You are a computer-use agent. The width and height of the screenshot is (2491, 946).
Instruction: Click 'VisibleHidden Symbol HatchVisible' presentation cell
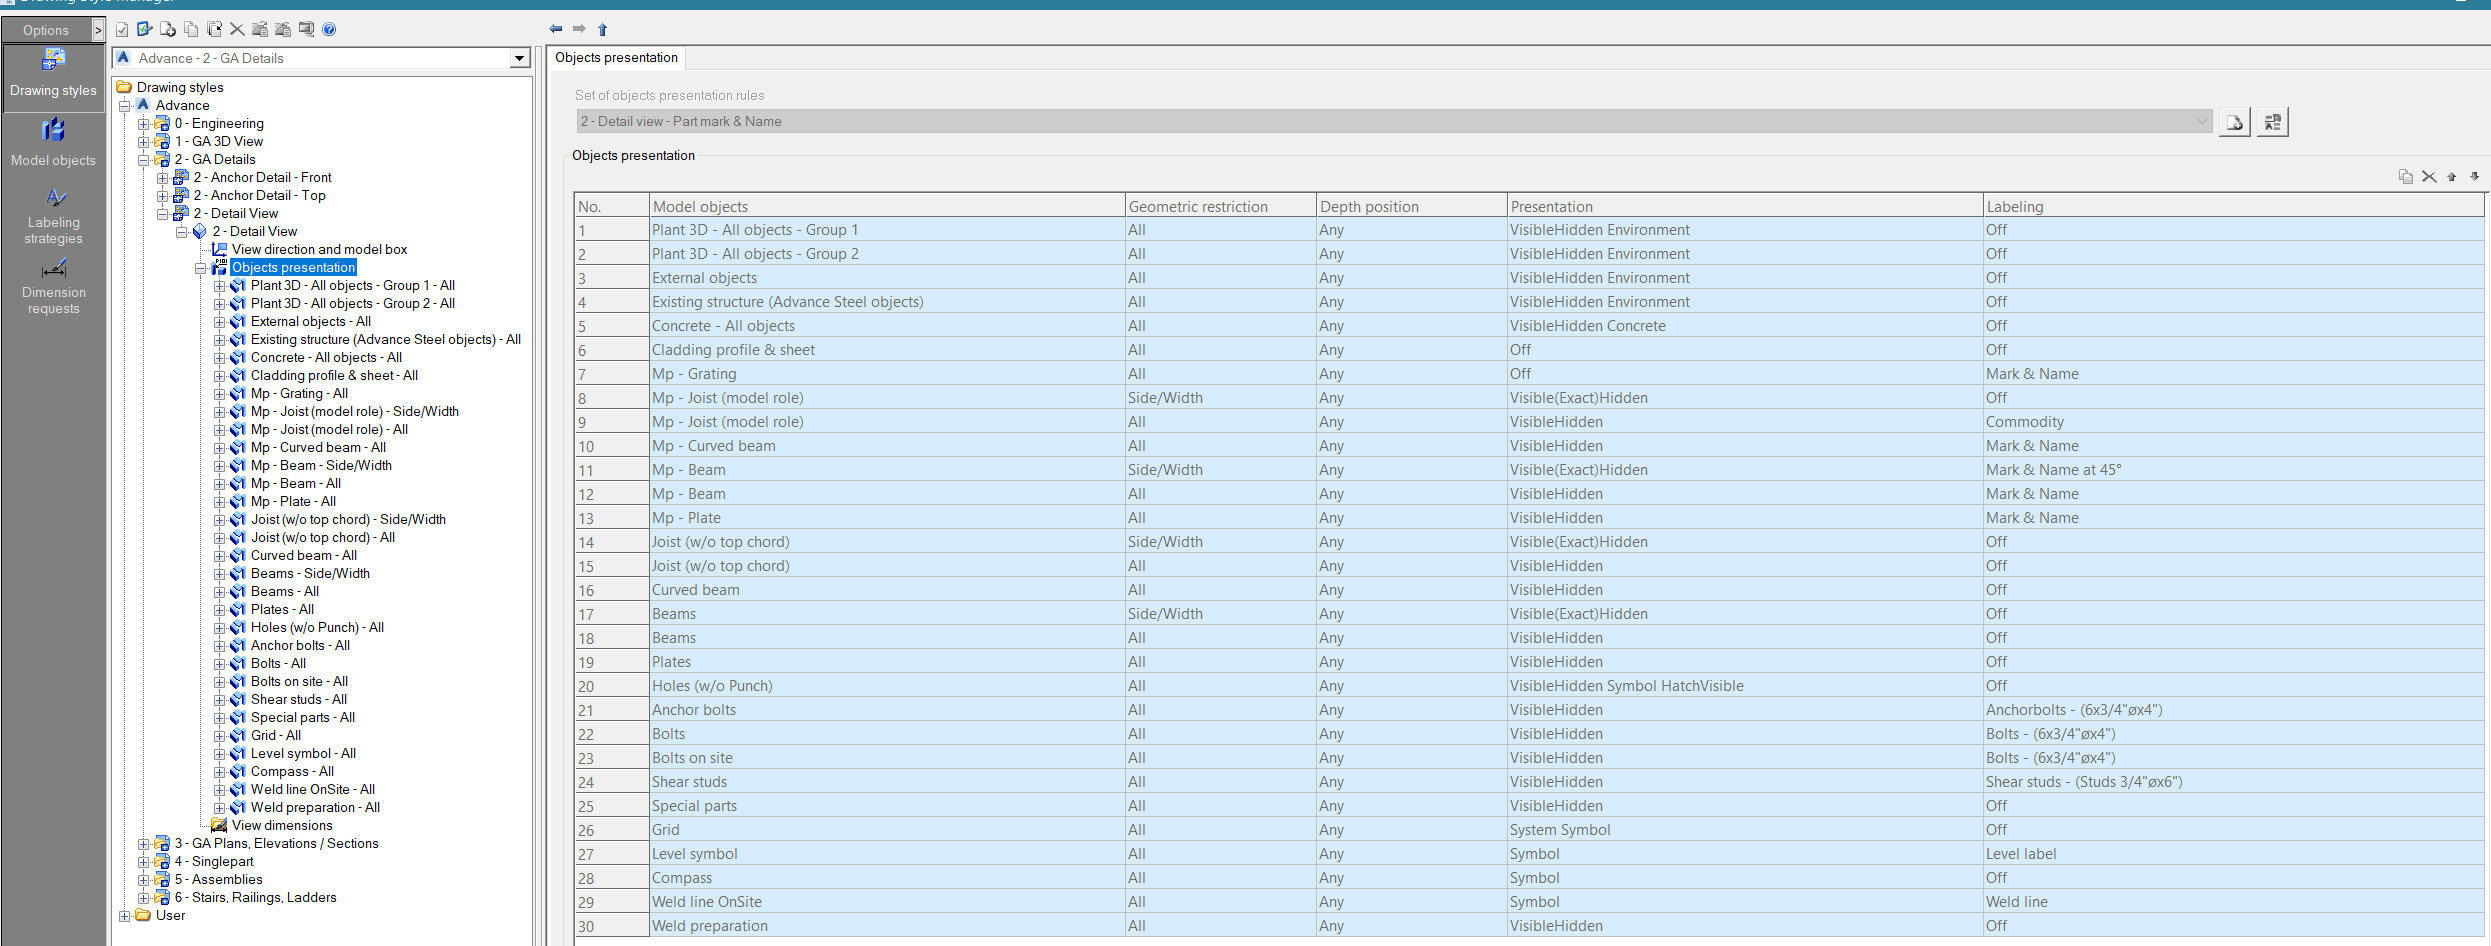(1745, 686)
